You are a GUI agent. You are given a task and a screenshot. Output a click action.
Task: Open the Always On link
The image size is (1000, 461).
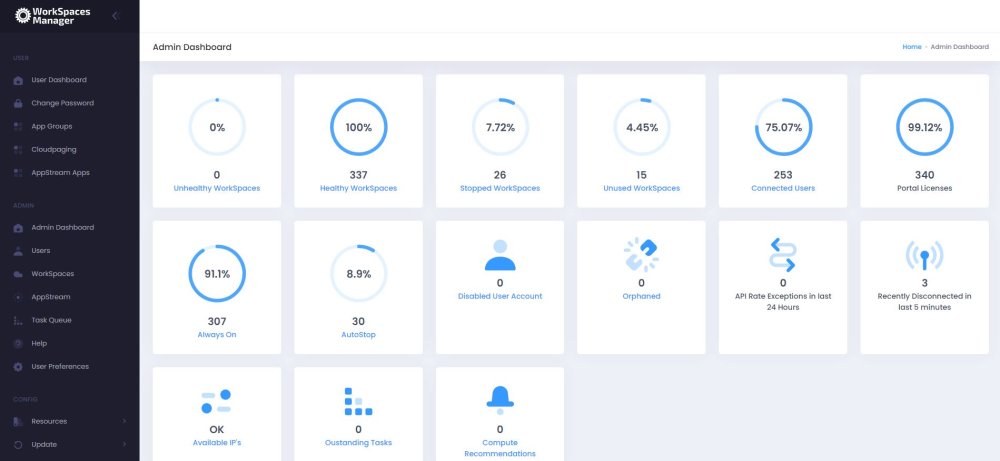[217, 335]
